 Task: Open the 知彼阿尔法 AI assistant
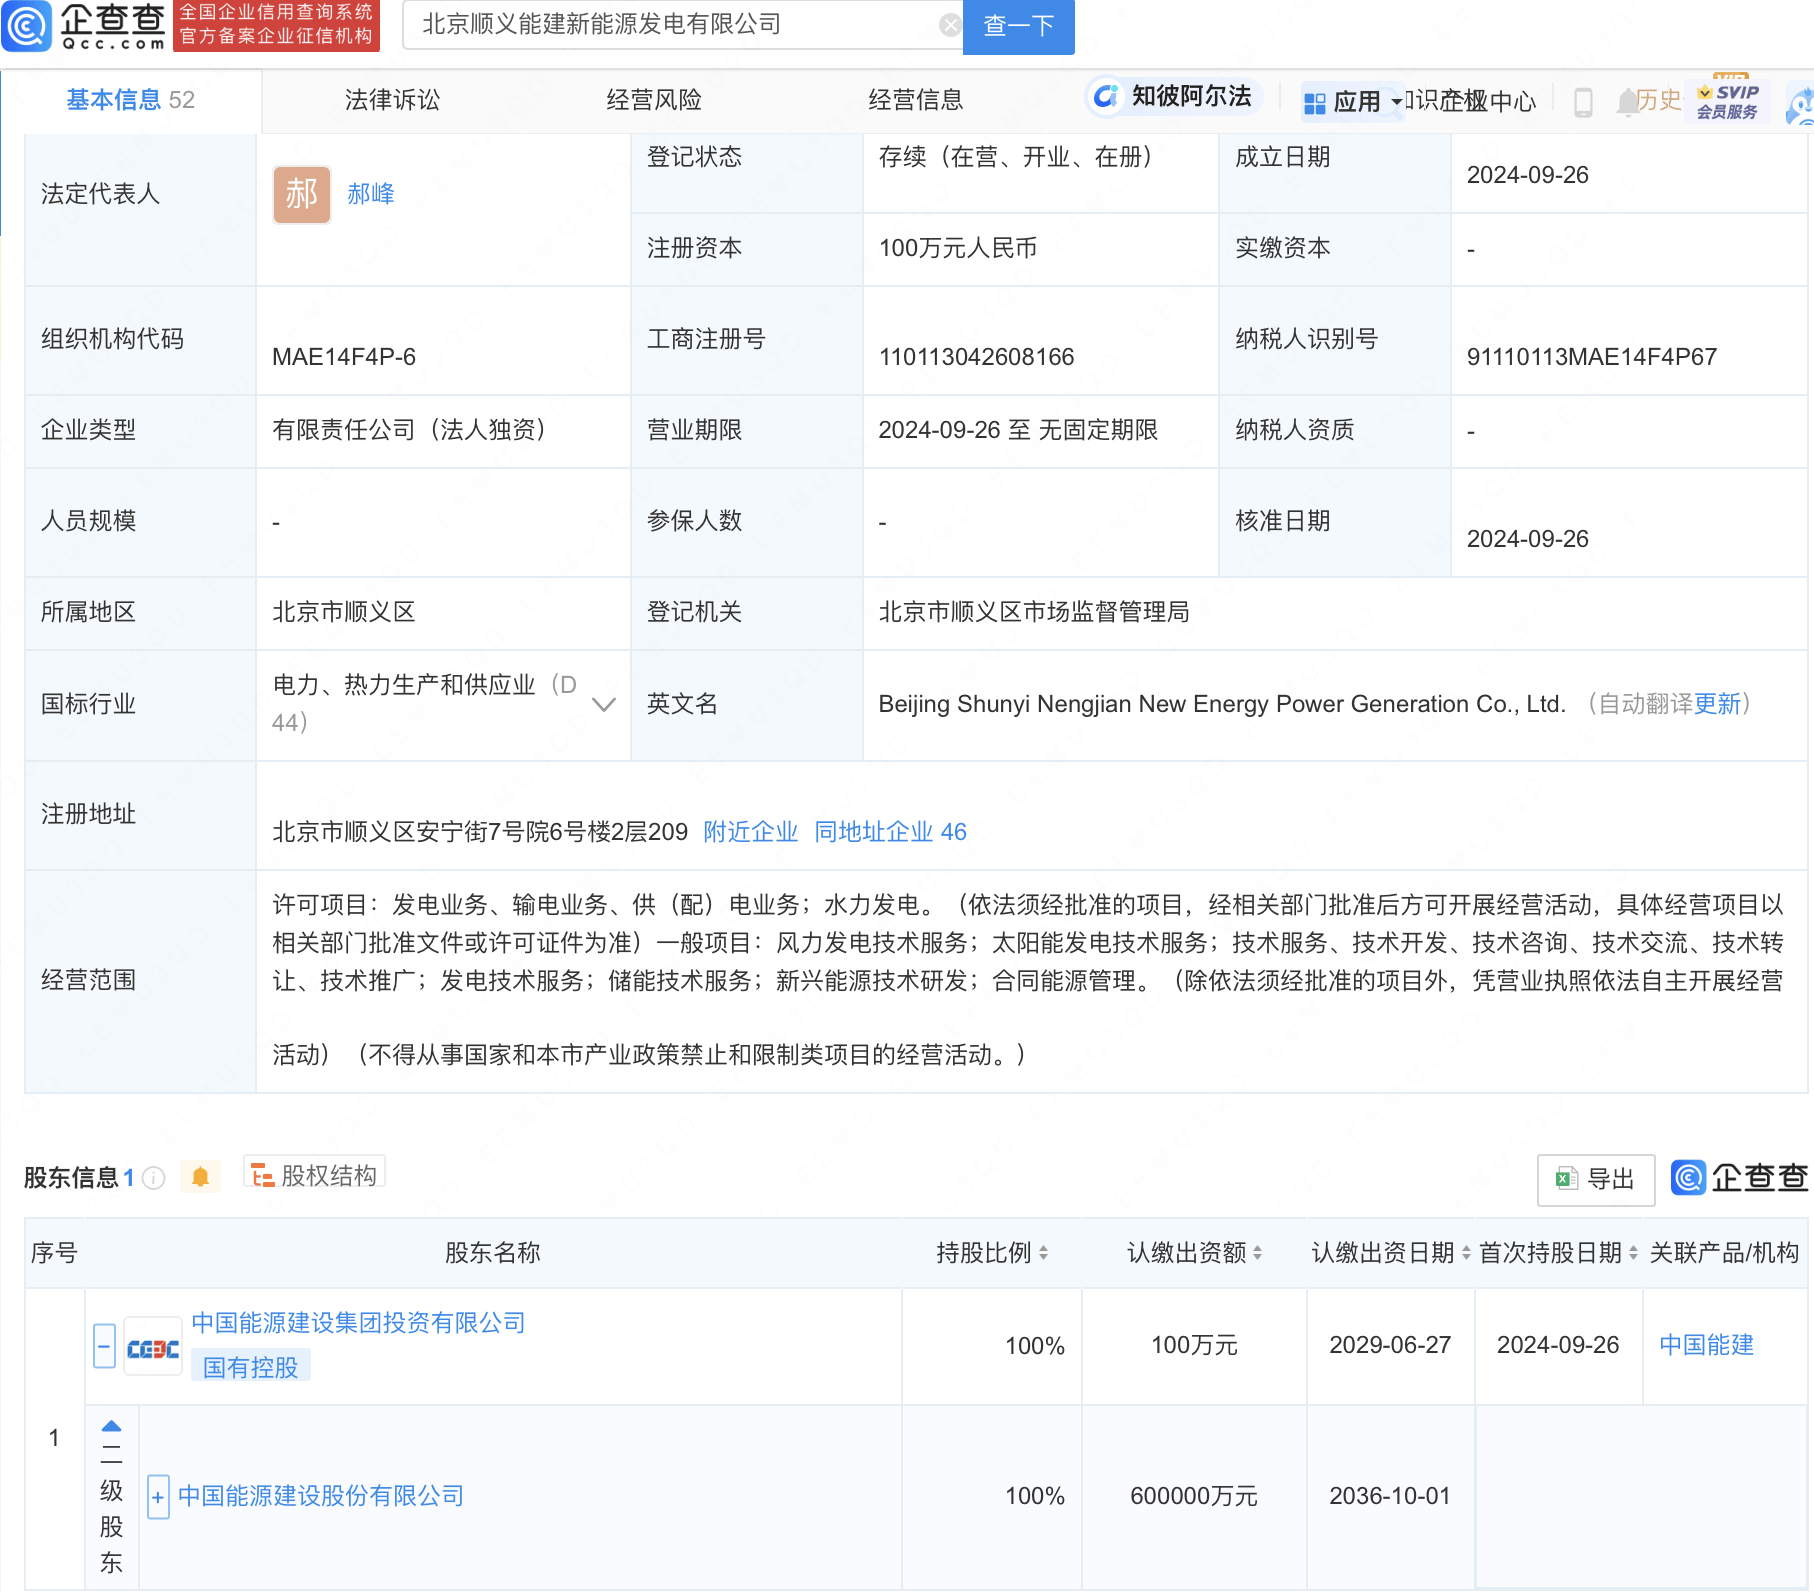1174,96
